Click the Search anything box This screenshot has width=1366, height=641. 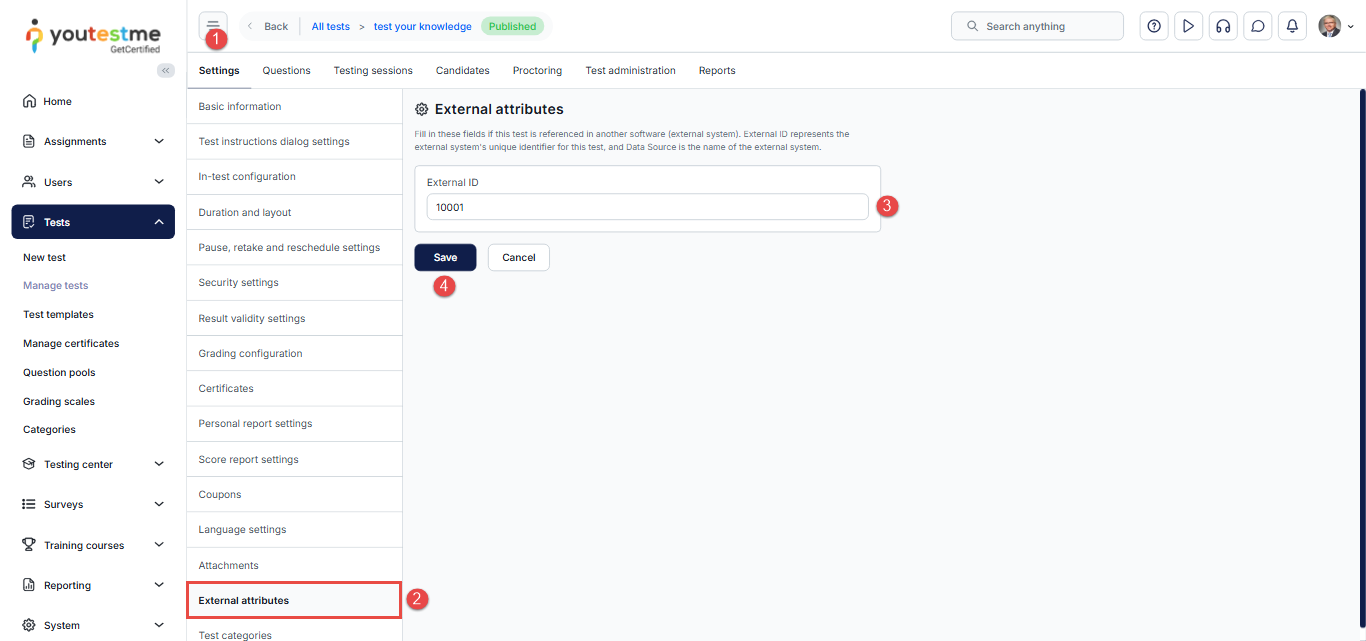tap(1037, 26)
